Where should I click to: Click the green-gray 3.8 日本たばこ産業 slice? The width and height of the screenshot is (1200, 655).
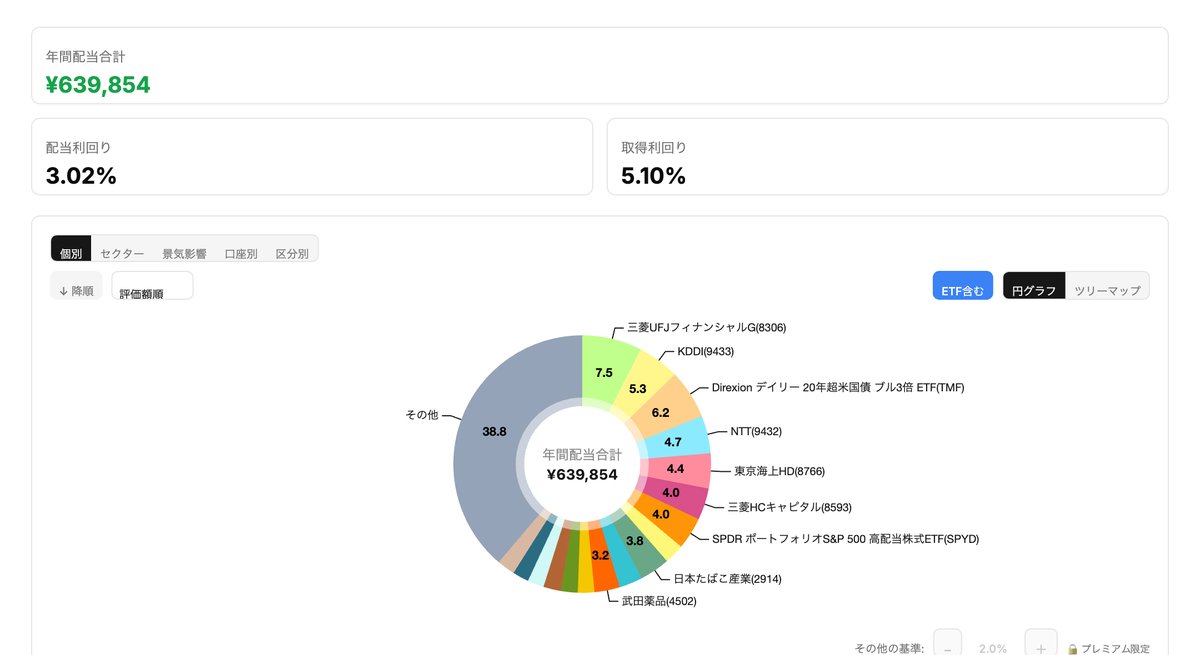tap(635, 541)
